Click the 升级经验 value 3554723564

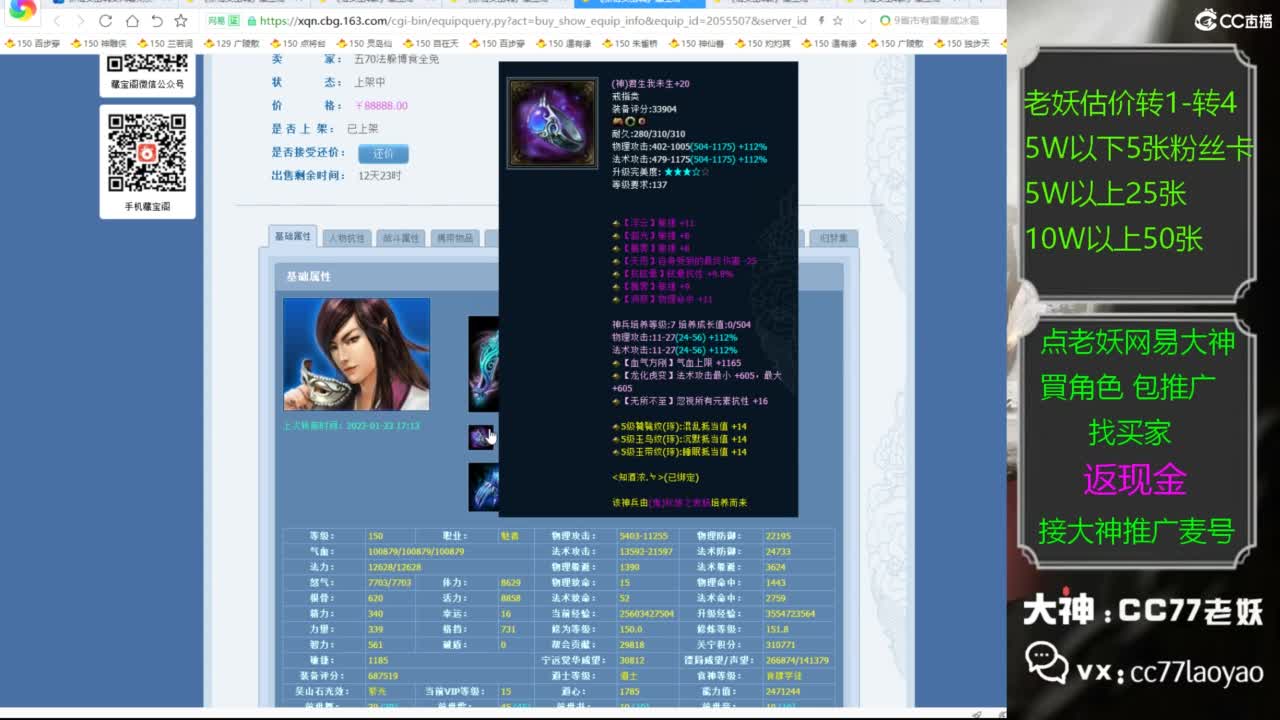point(790,614)
